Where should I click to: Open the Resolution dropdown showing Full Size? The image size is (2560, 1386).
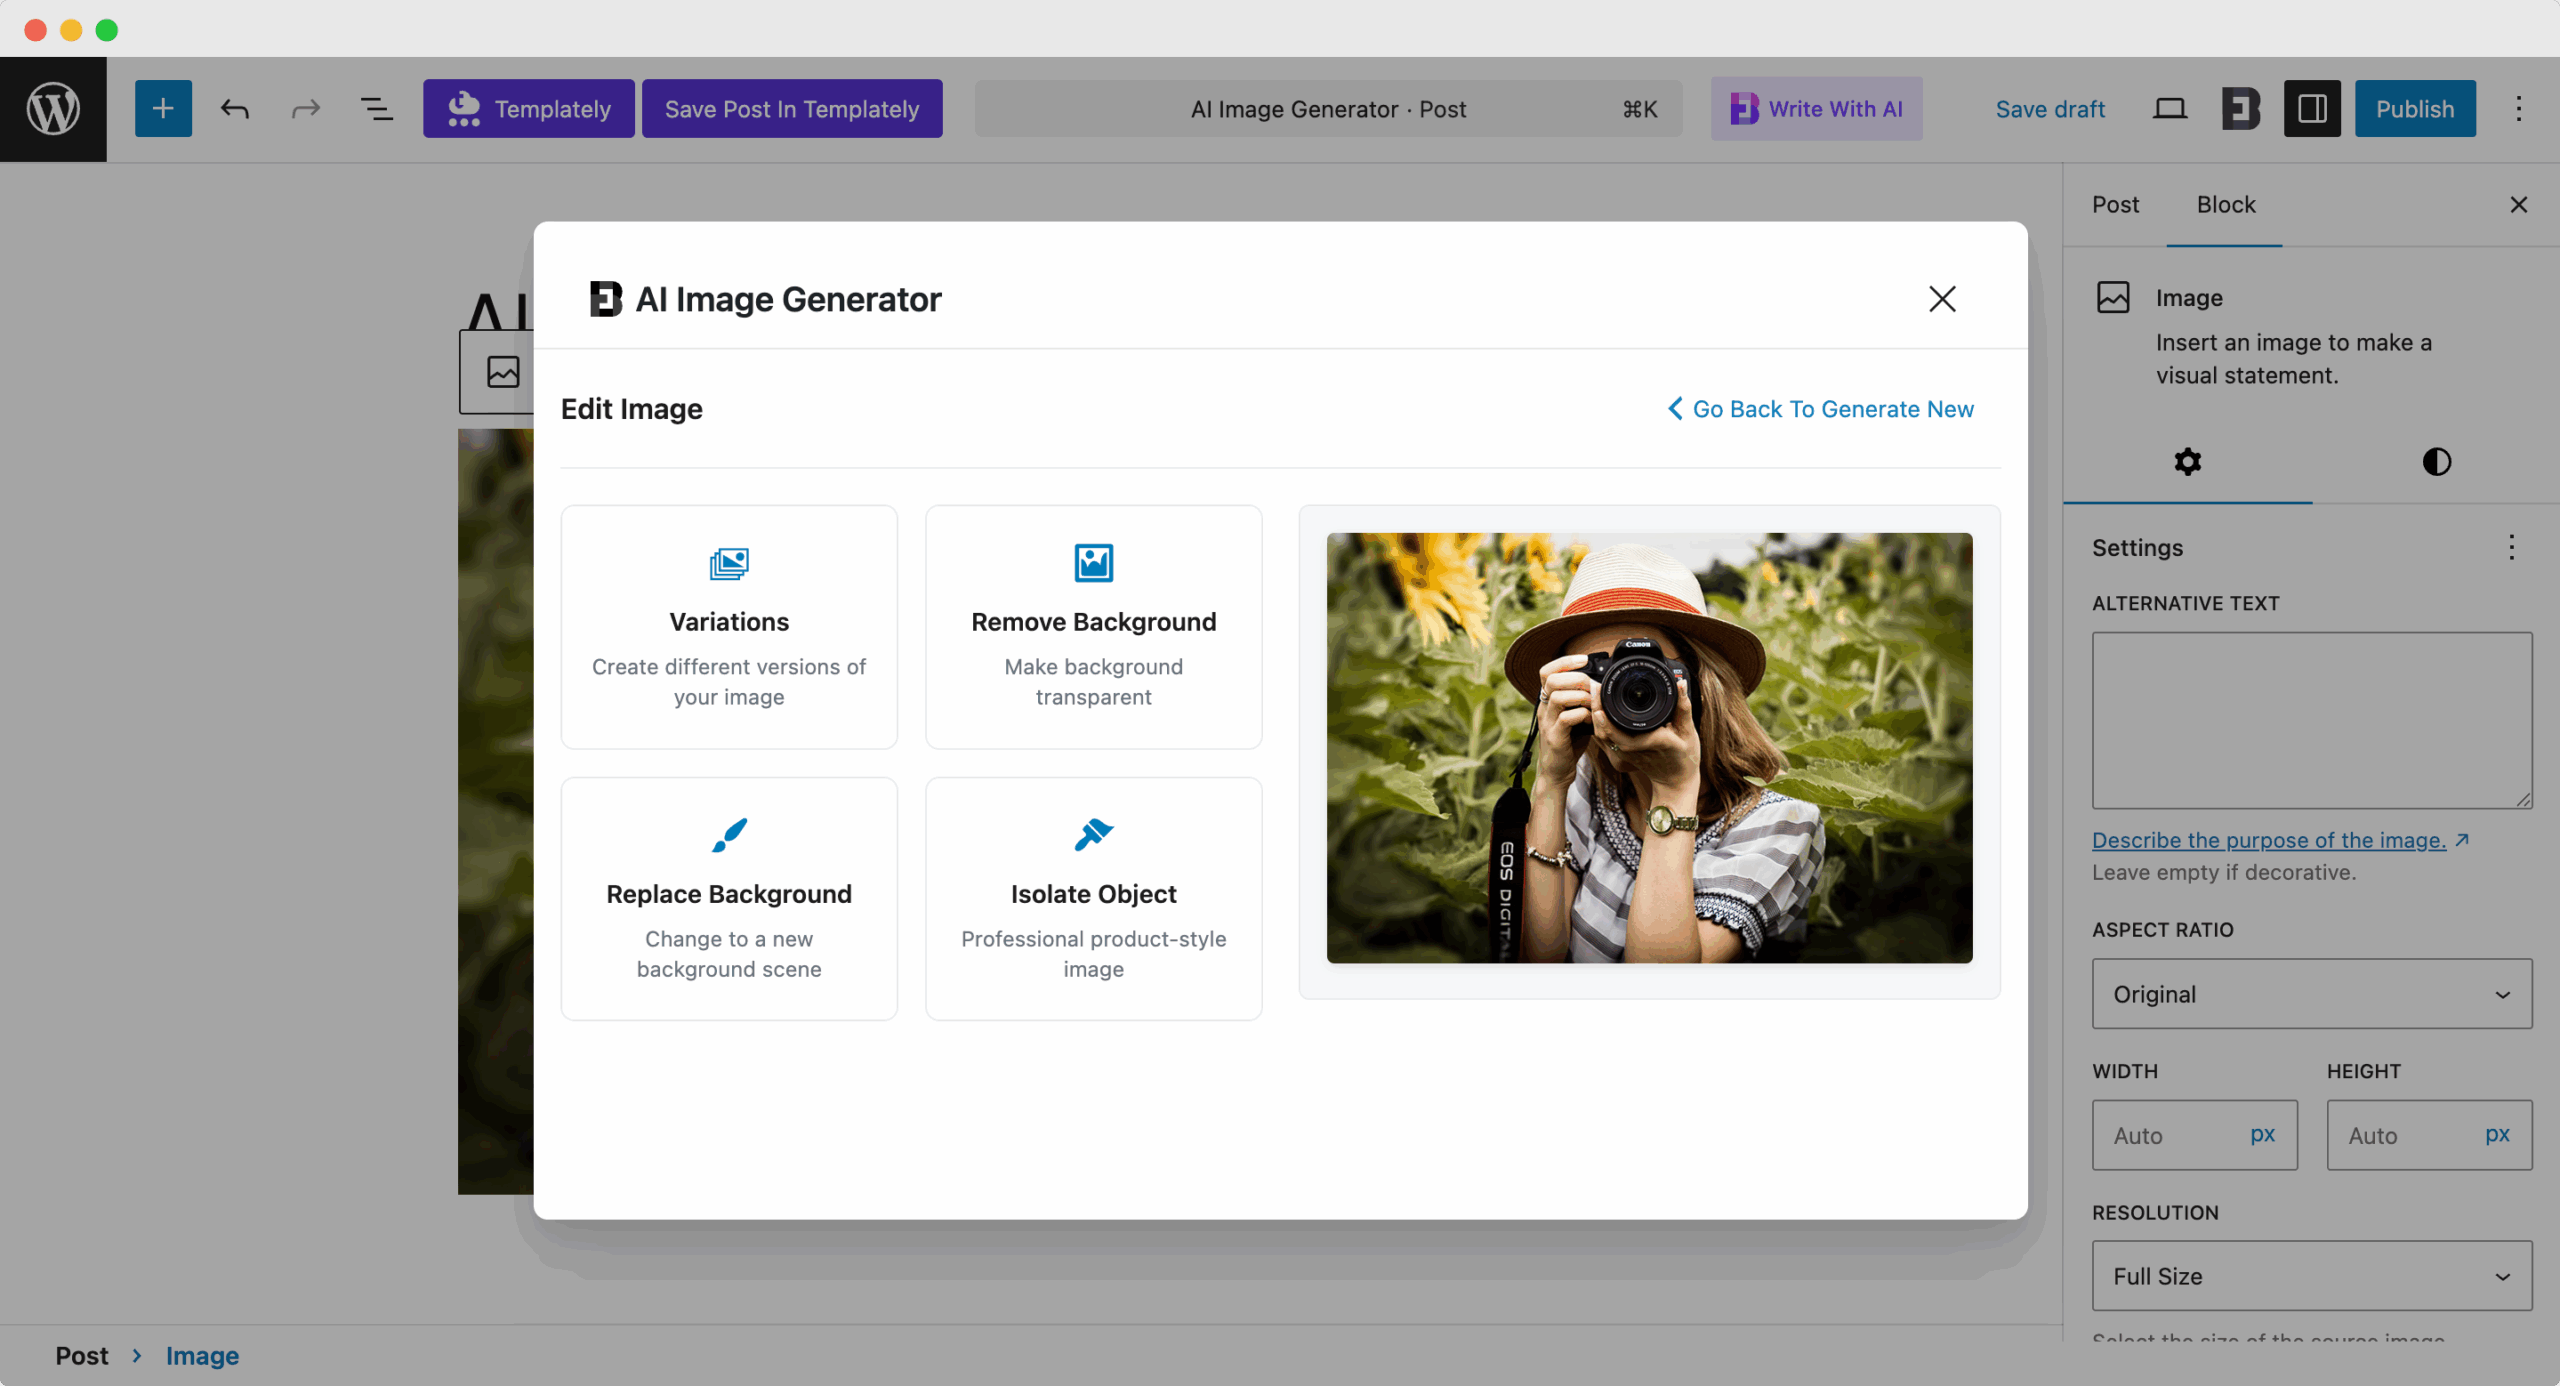2310,1276
